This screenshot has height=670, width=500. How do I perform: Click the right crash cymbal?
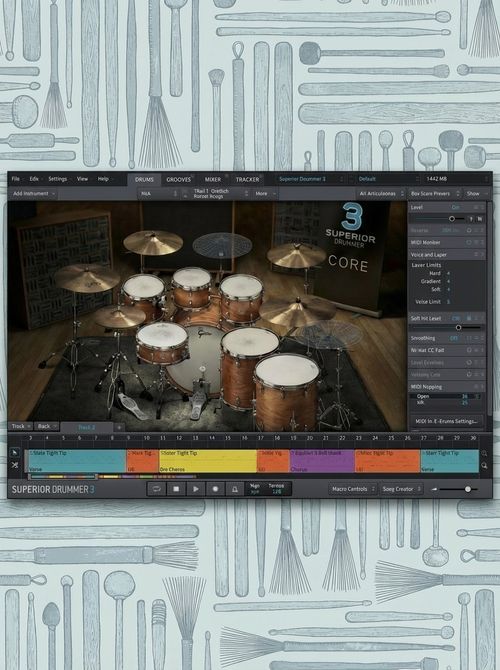(296, 256)
